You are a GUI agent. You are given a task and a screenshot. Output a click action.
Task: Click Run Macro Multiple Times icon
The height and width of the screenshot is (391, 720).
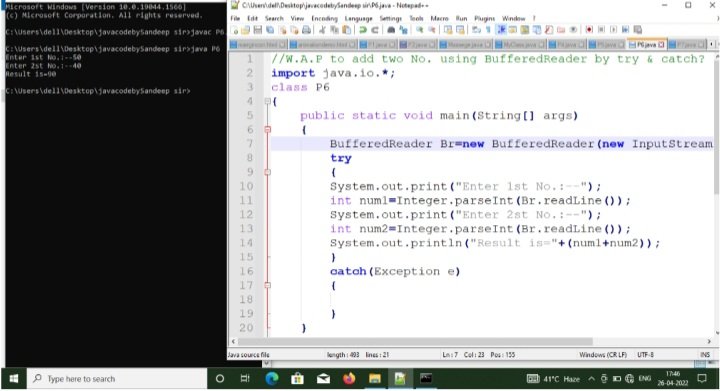pos(625,30)
